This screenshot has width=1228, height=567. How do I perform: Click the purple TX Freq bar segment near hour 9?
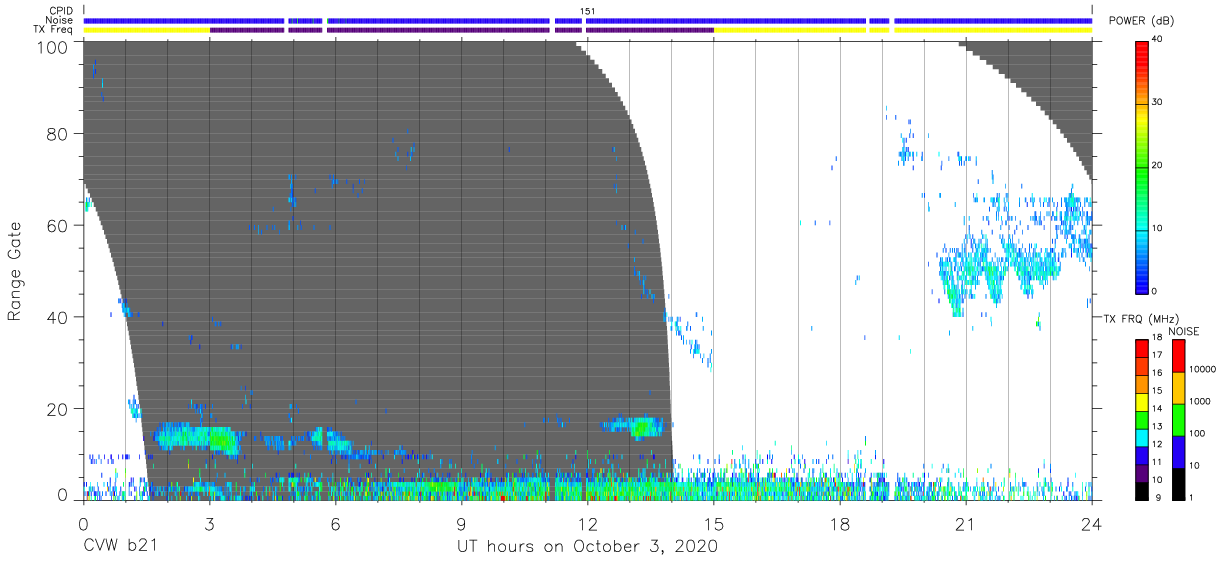440,30
